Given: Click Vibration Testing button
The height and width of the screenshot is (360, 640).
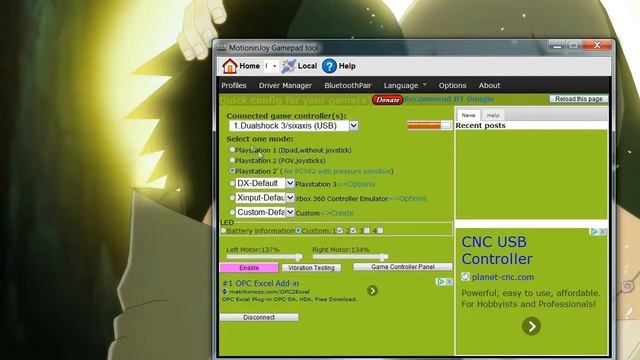Looking at the screenshot, I should point(311,268).
